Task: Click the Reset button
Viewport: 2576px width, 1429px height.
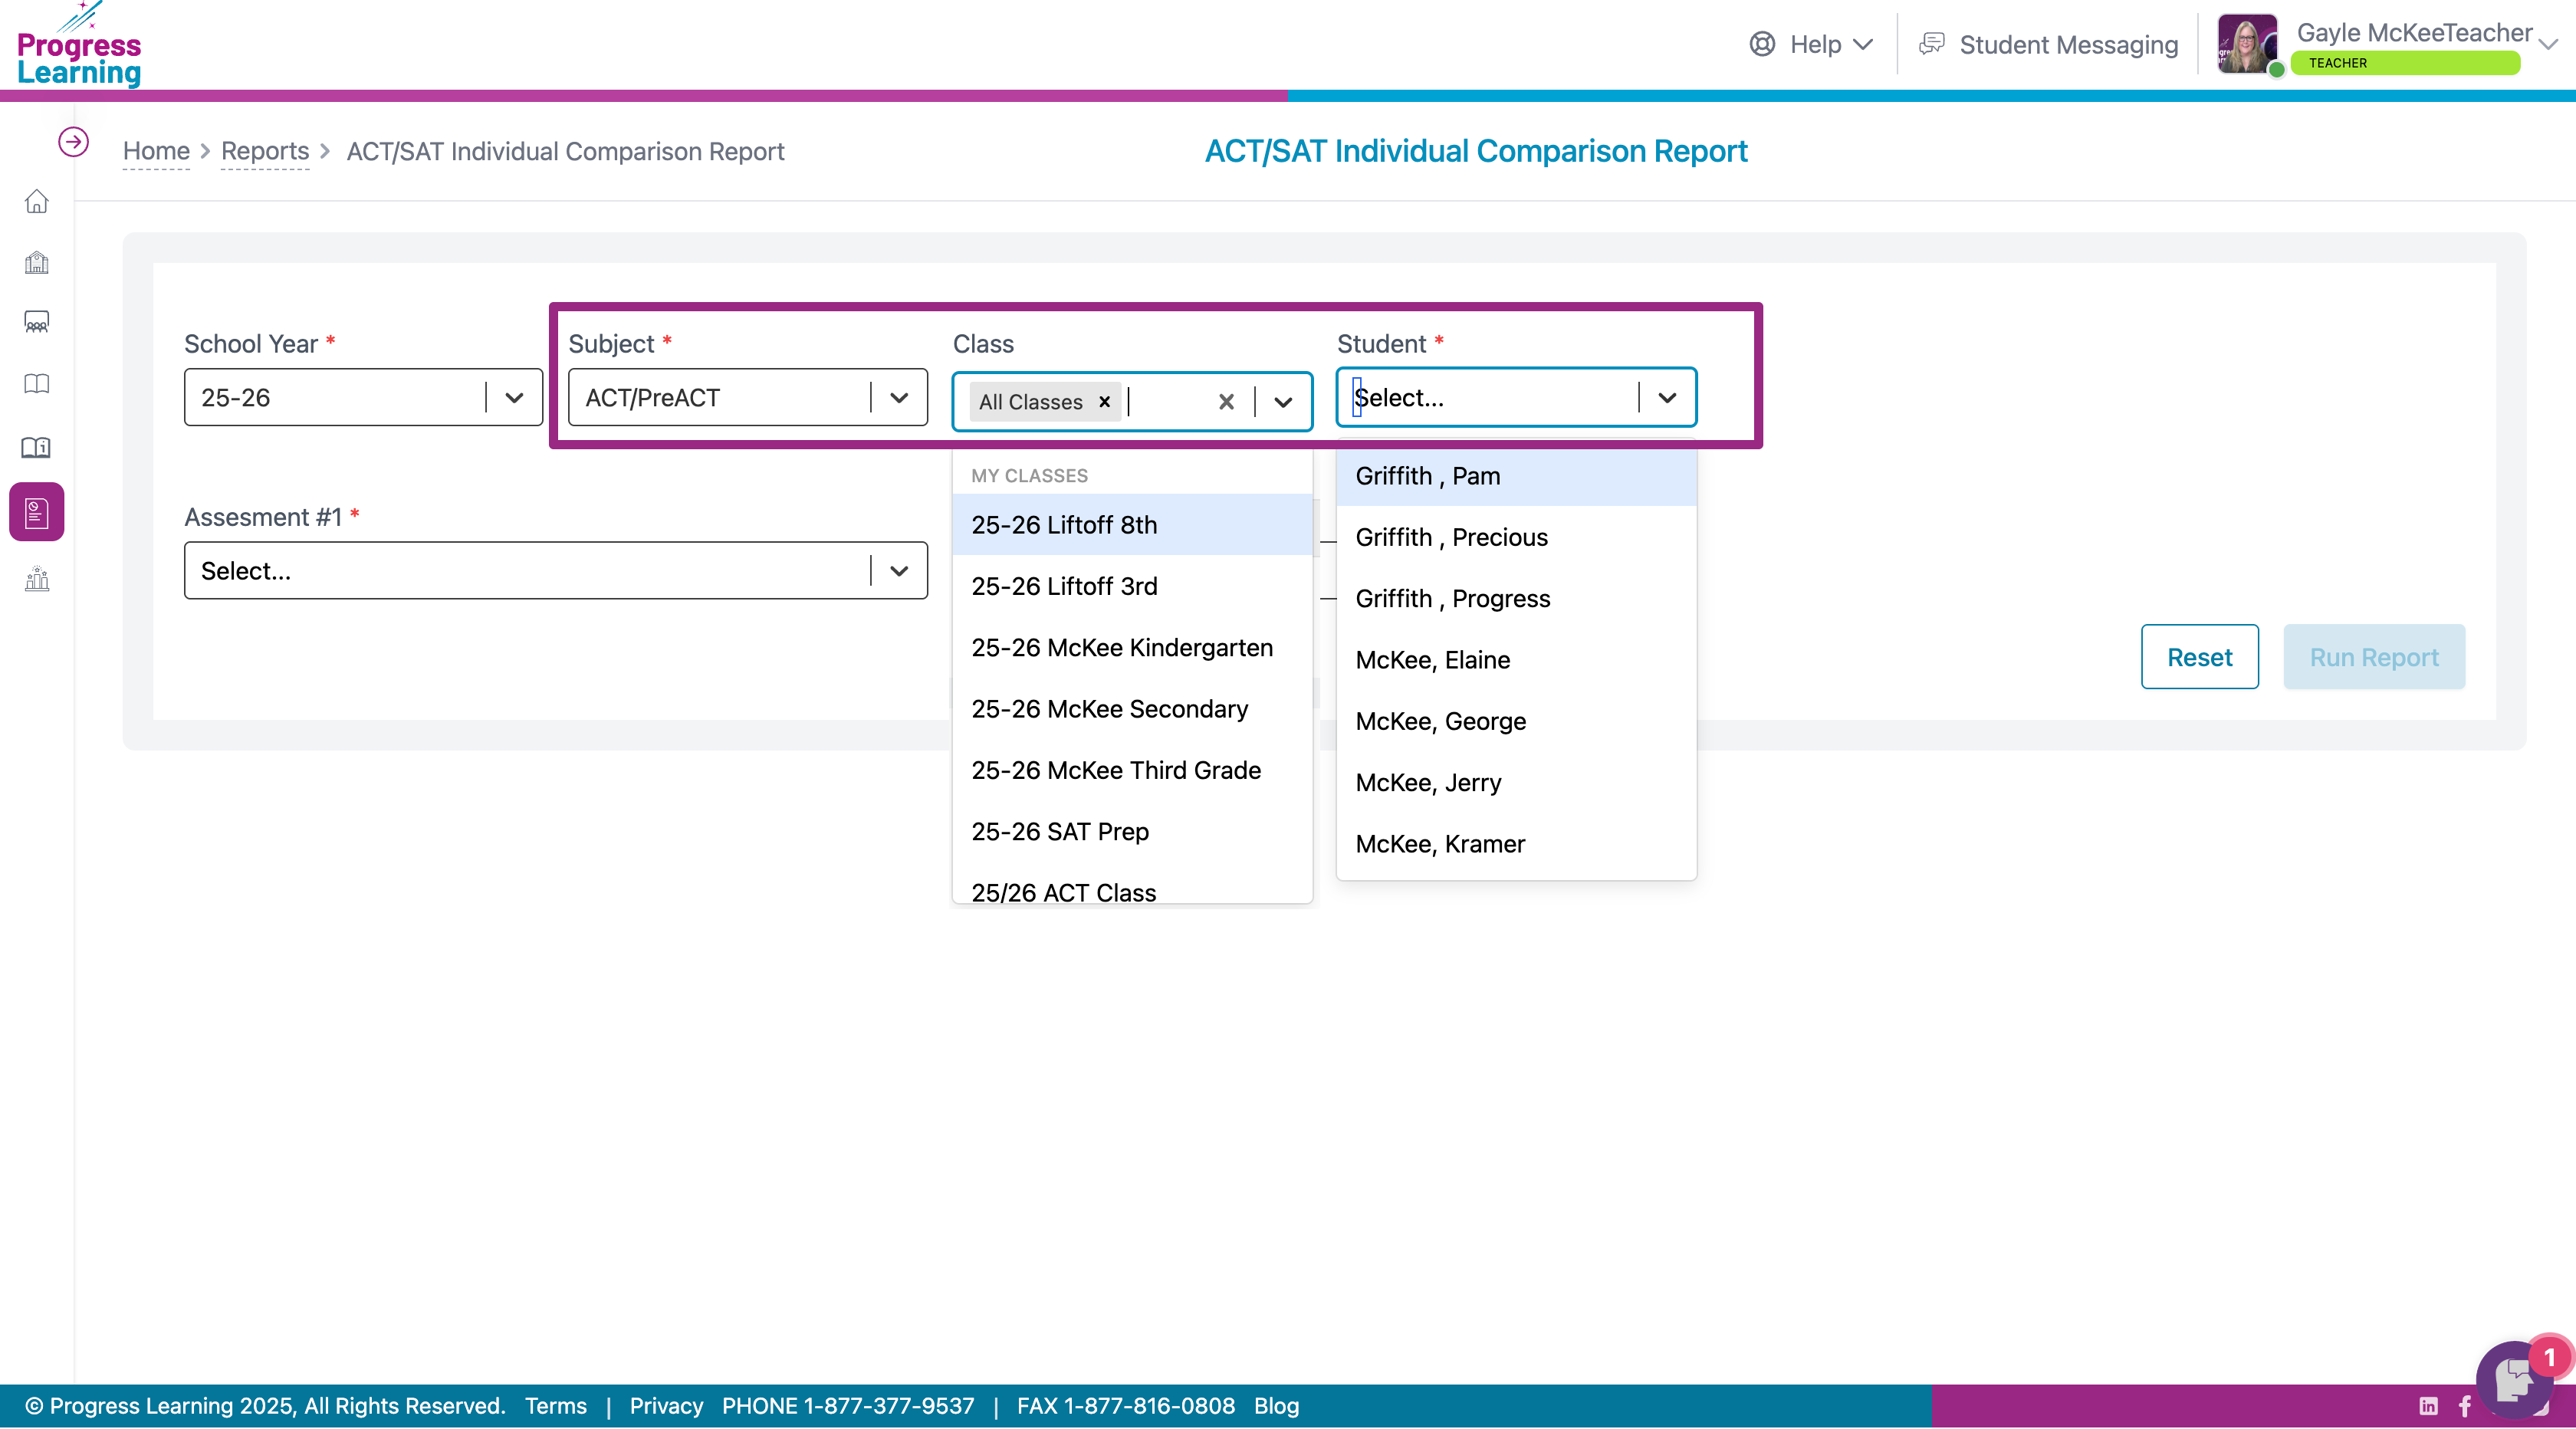Action: tap(2199, 657)
